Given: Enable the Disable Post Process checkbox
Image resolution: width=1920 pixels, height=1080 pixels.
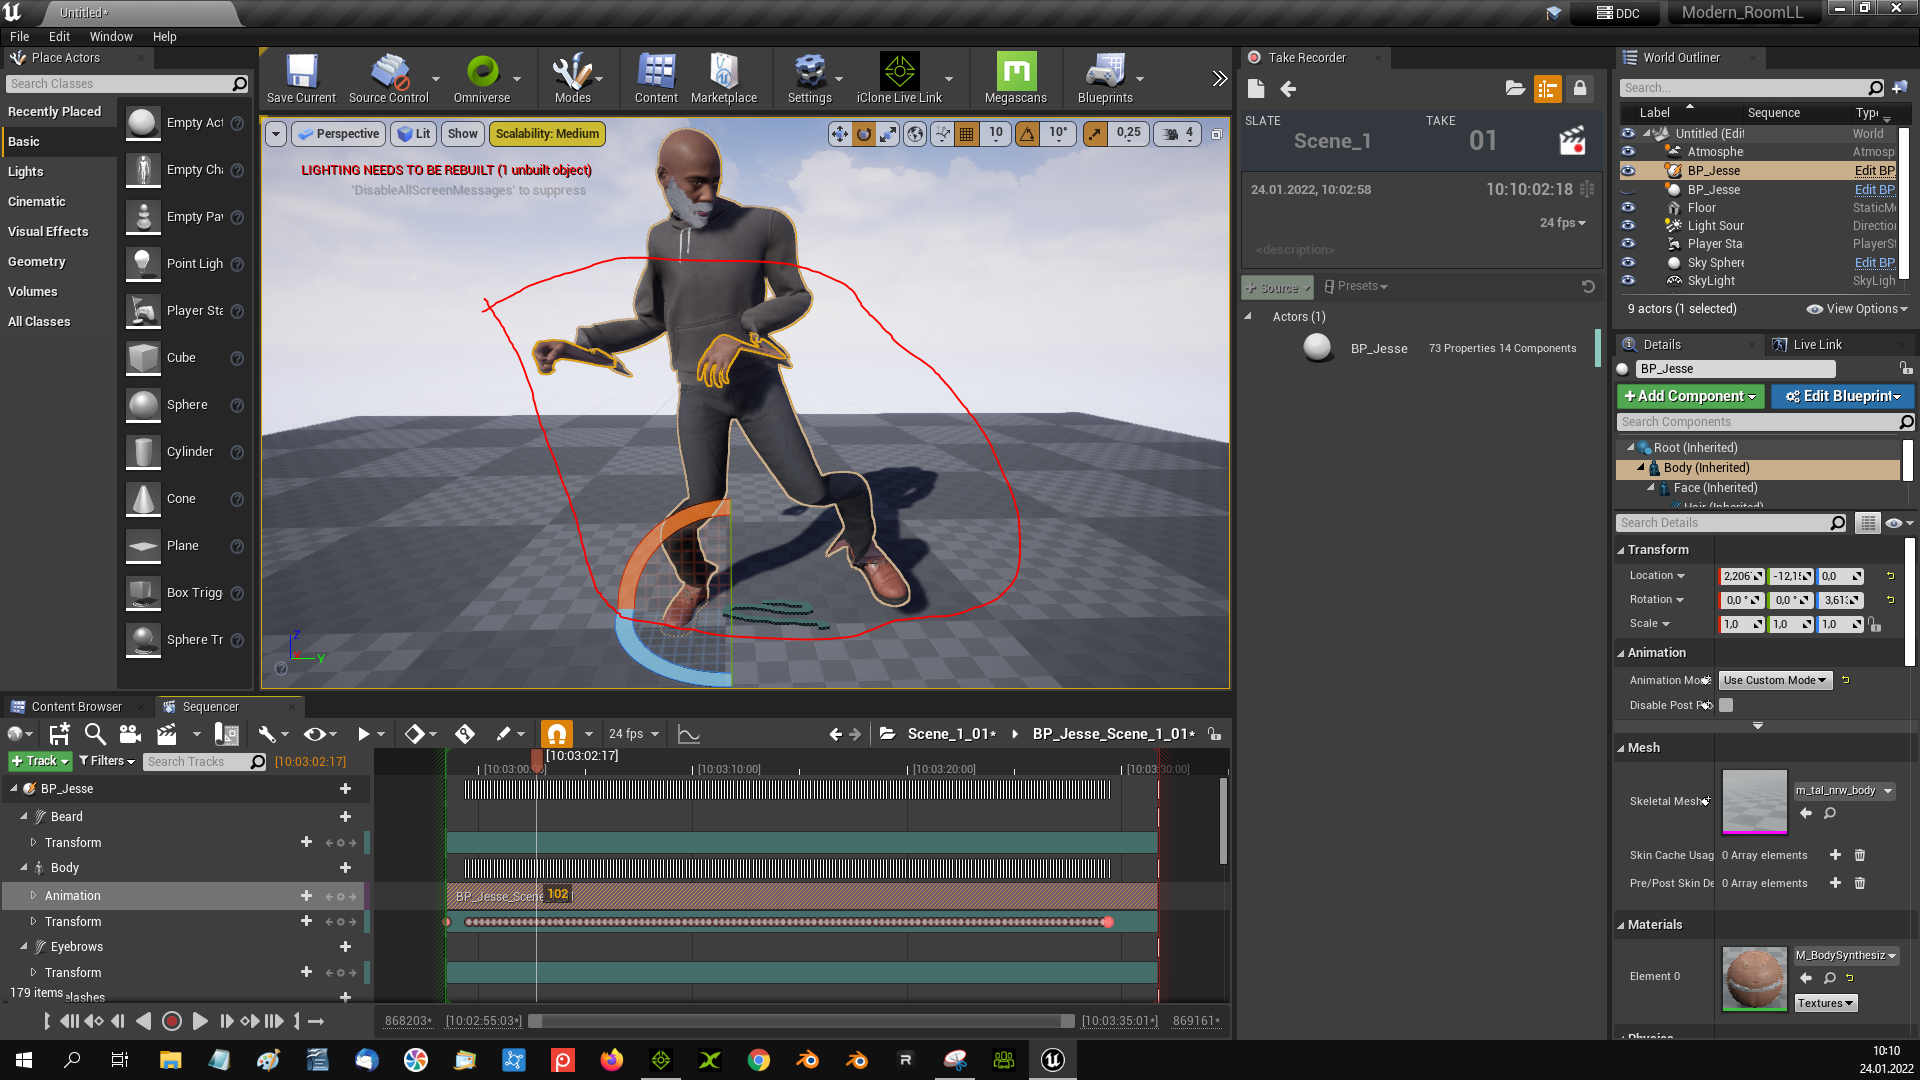Looking at the screenshot, I should (x=1726, y=705).
